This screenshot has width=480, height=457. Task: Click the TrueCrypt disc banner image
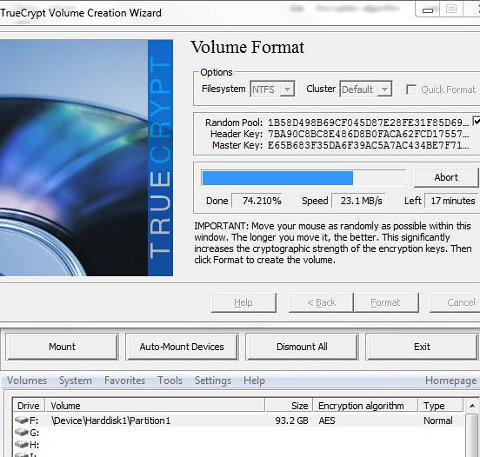tap(86, 158)
